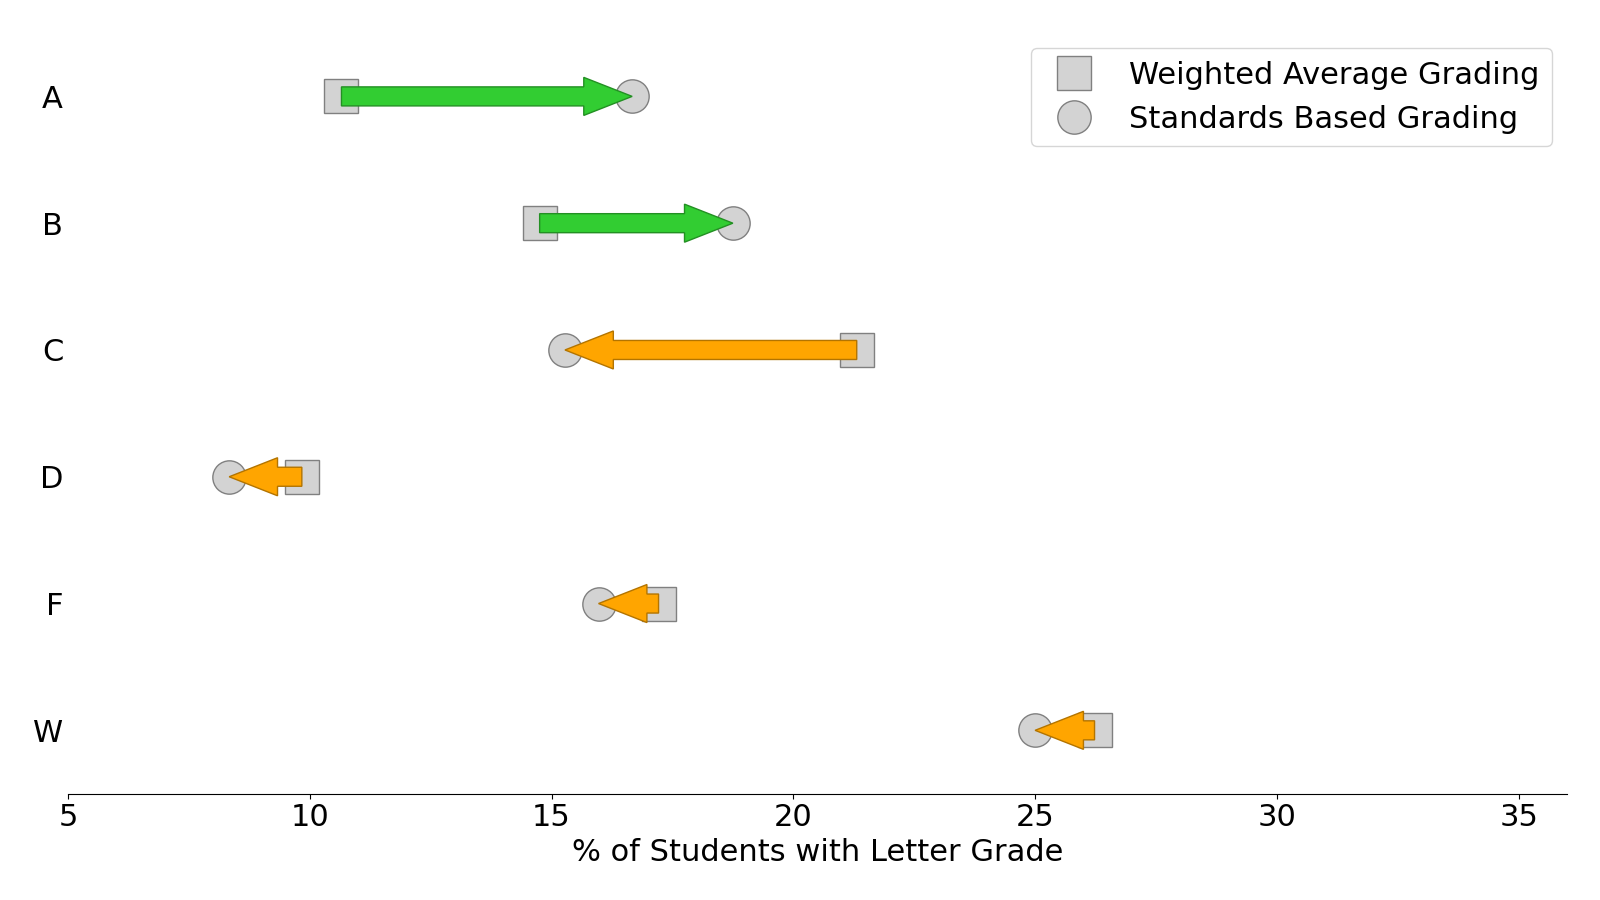Click the x-axis tick label 20
The width and height of the screenshot is (1600, 900).
[793, 817]
